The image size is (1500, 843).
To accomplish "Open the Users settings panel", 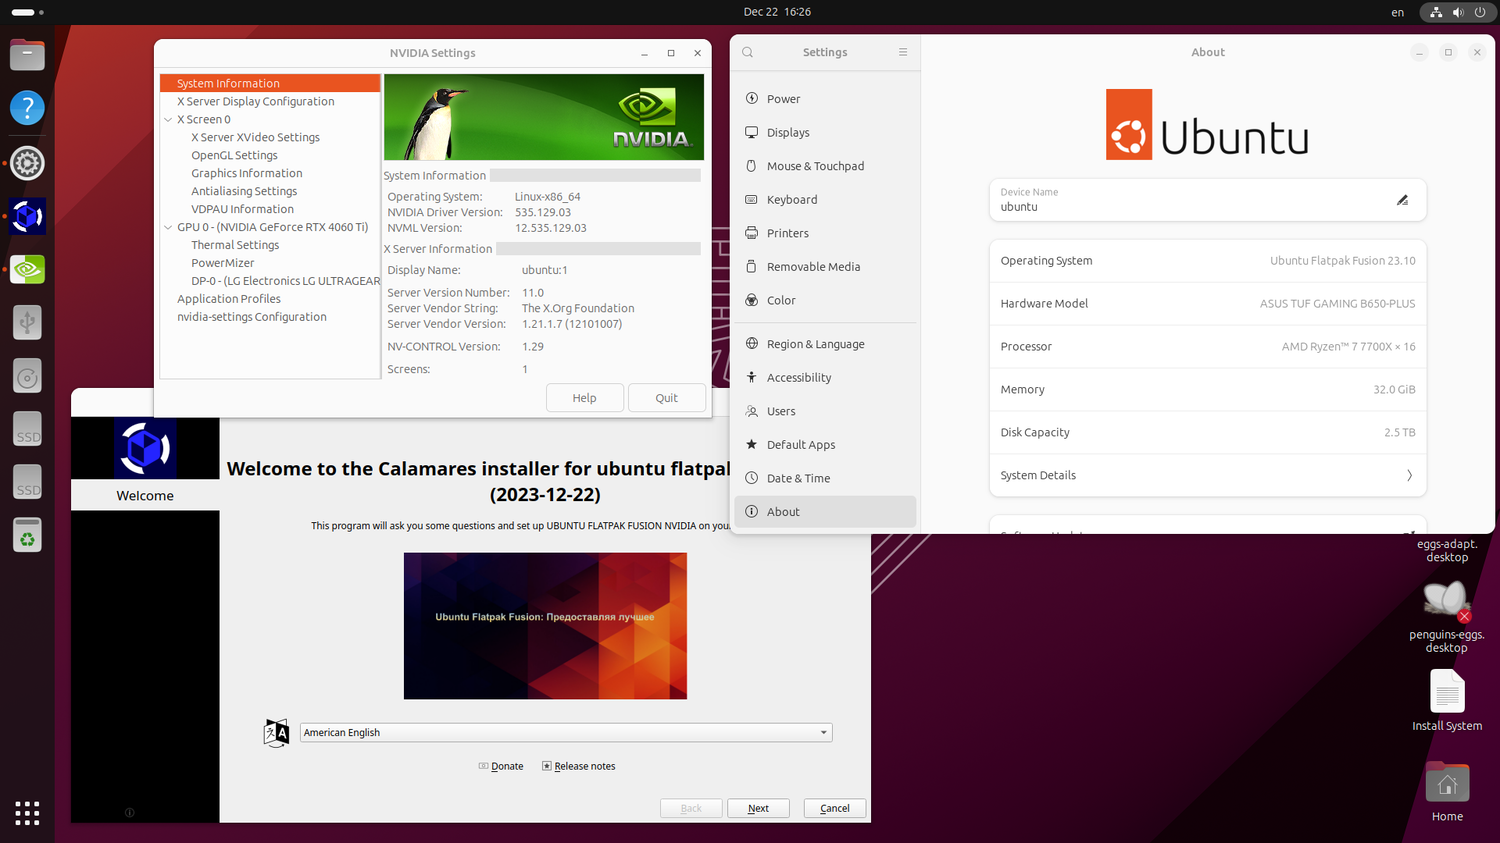I will pos(825,411).
